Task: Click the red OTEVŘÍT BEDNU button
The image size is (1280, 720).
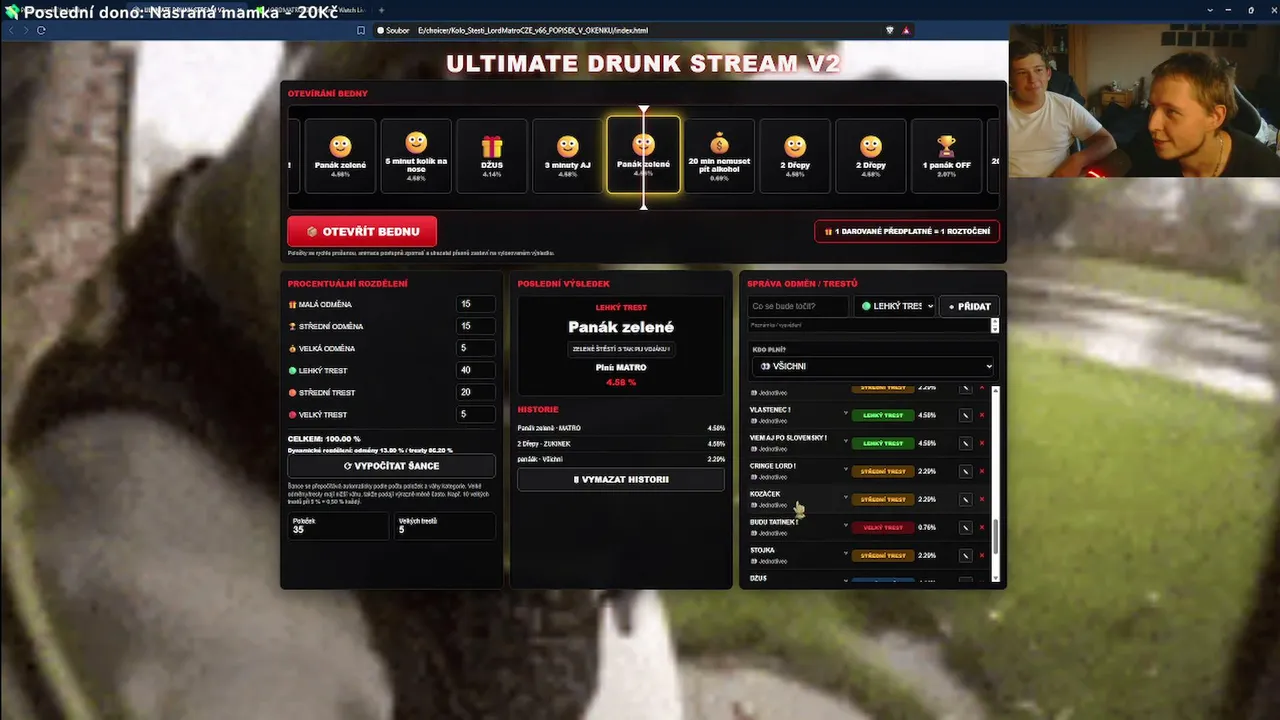Action: (x=362, y=231)
